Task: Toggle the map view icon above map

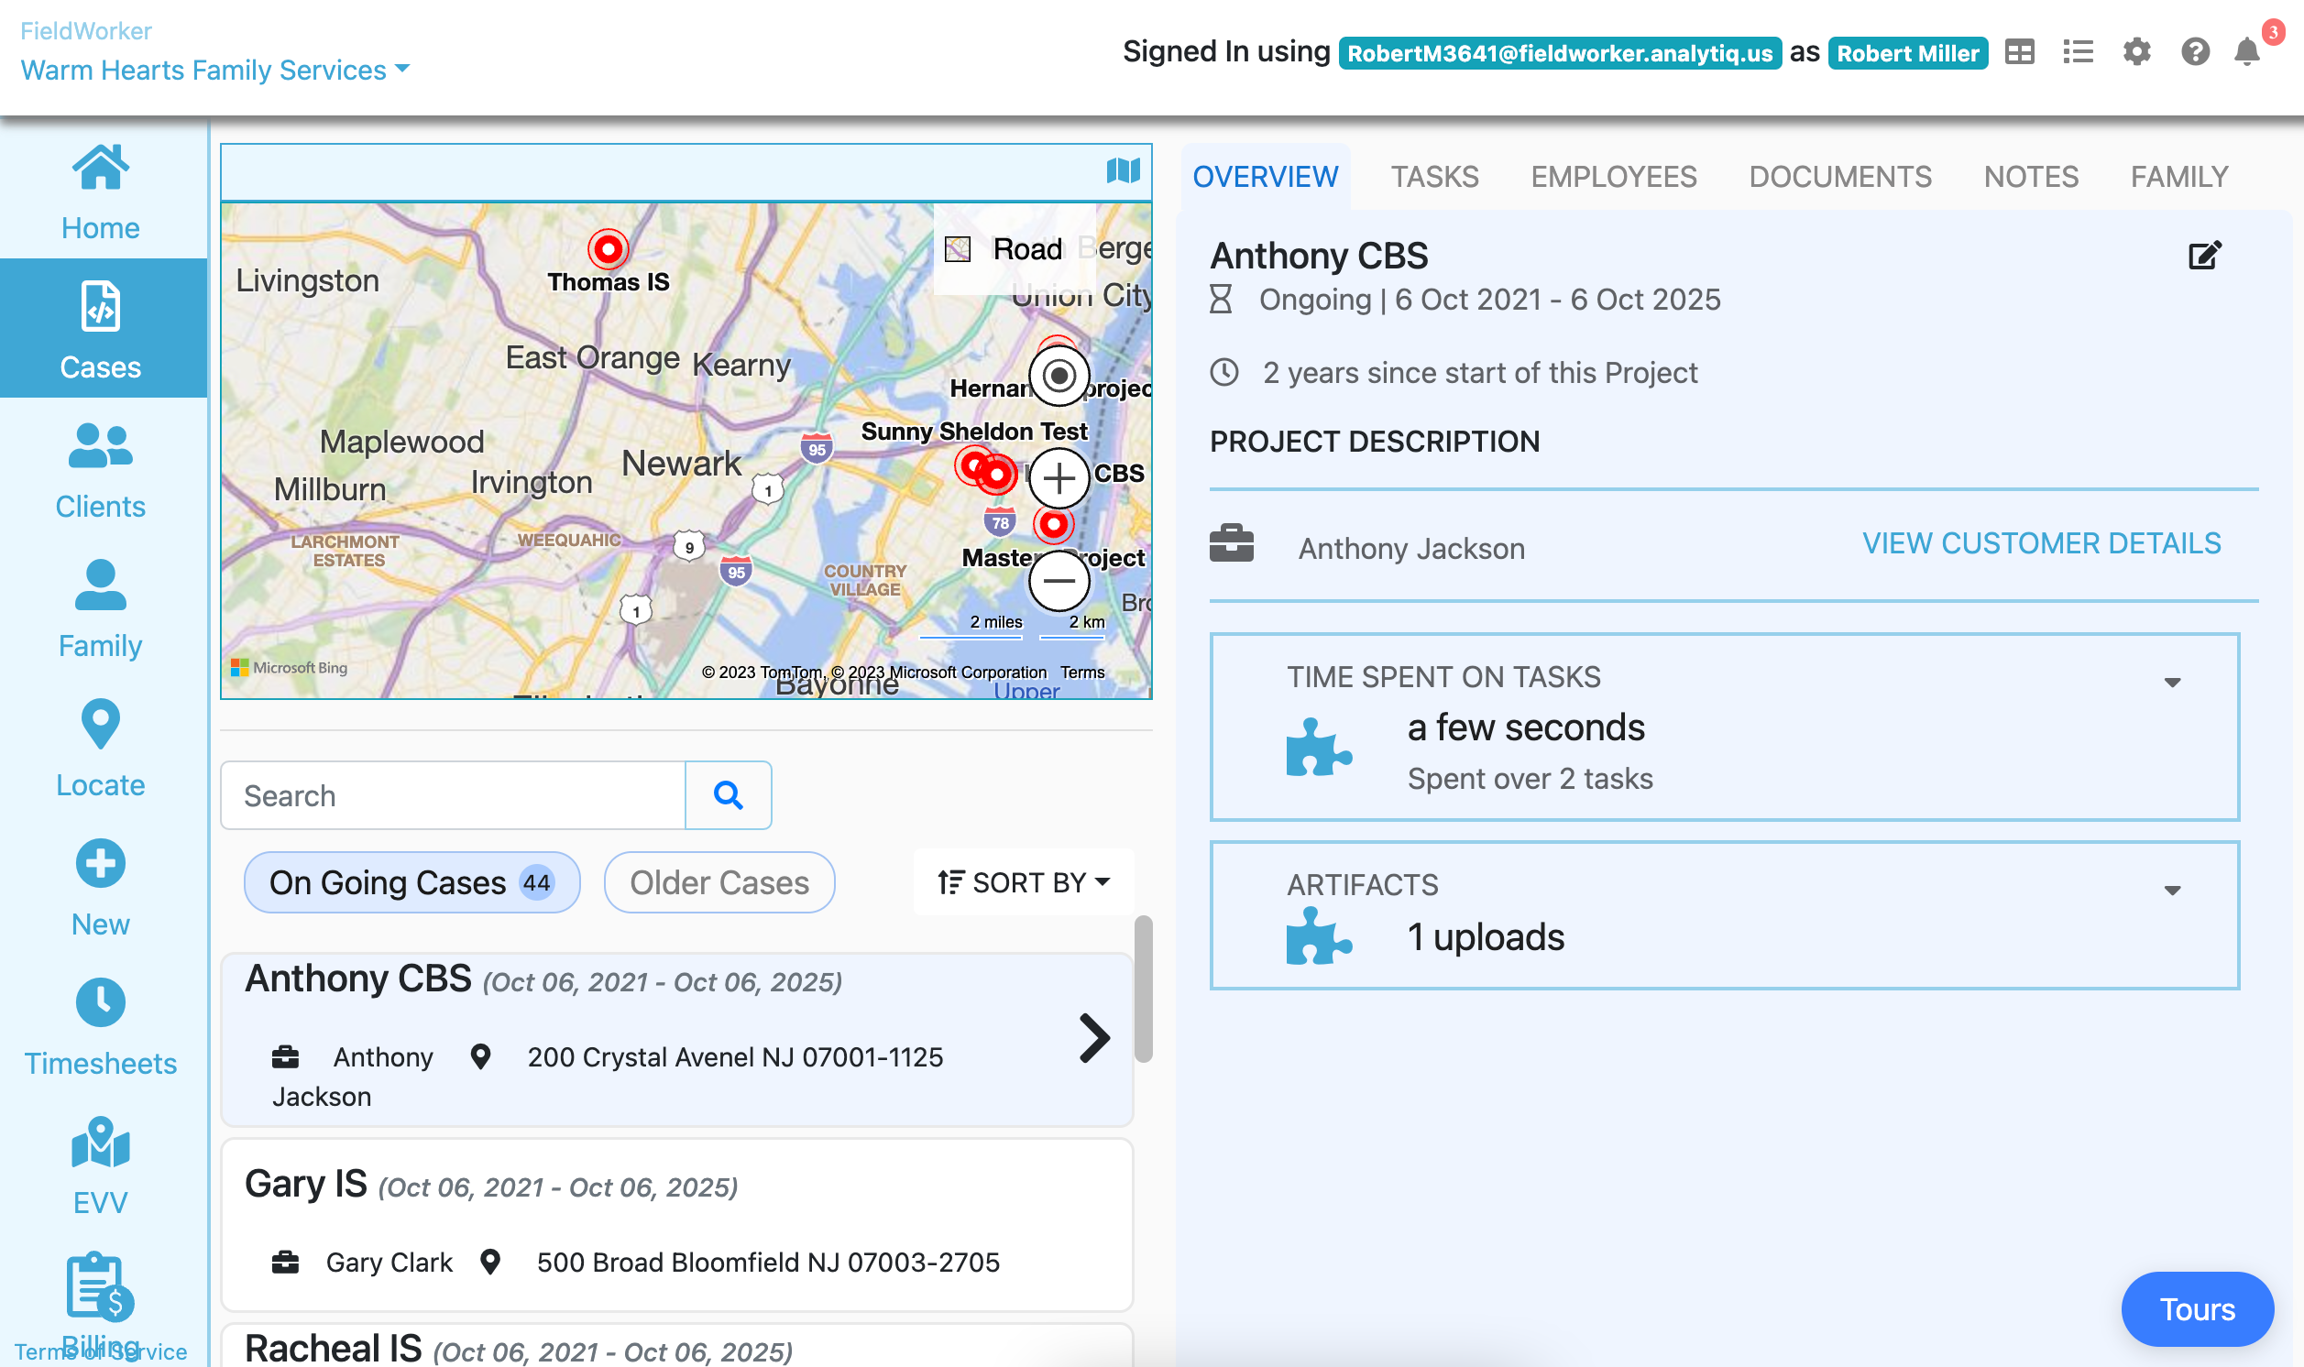Action: [1123, 171]
